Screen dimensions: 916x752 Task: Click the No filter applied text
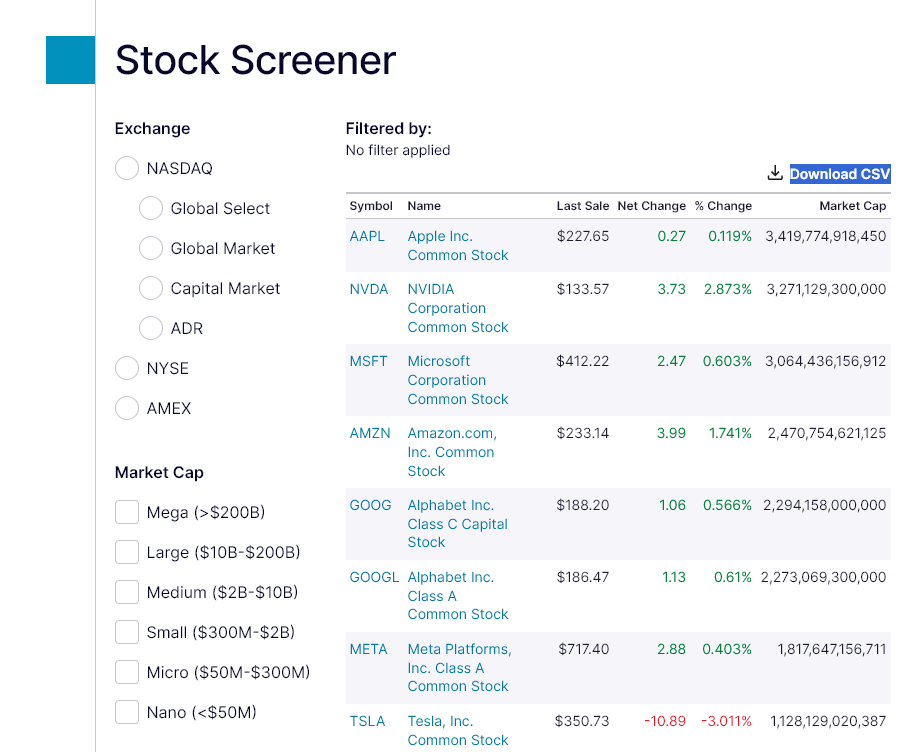point(398,150)
